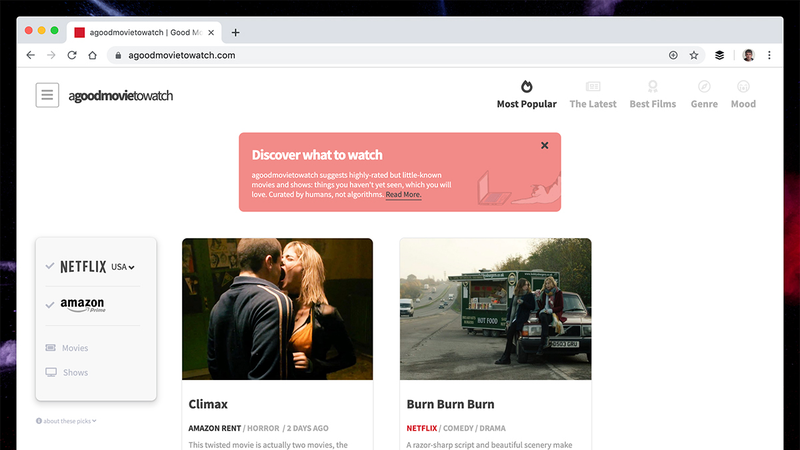800x450 pixels.
Task: Click the HORROR genre tag
Action: (263, 428)
